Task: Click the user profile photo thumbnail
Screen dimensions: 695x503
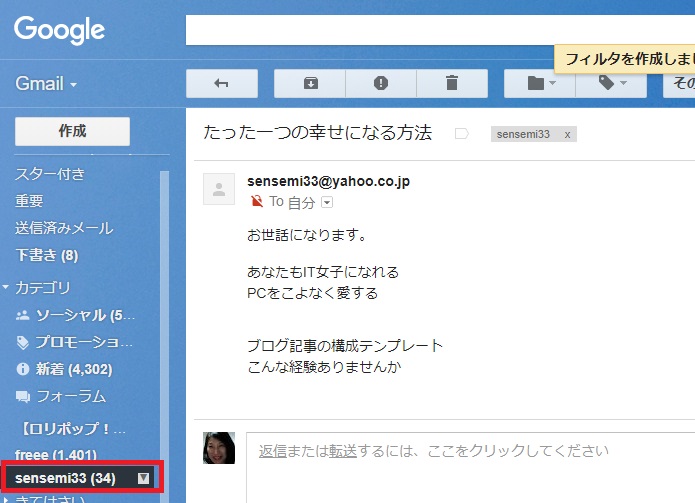Action: click(219, 448)
